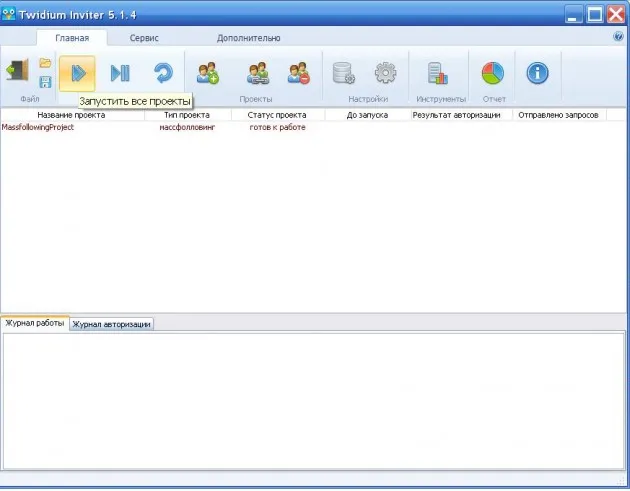The image size is (630, 491).
Task: Click the До запуска column header
Action: click(367, 115)
